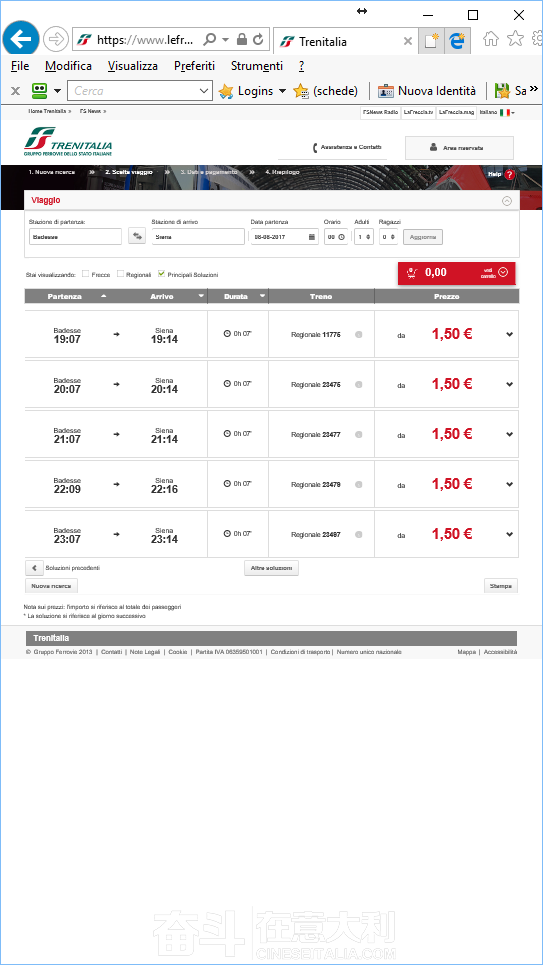Click the info dot for Regionale 11776
Viewport: 543px width, 965px height.
(x=359, y=334)
